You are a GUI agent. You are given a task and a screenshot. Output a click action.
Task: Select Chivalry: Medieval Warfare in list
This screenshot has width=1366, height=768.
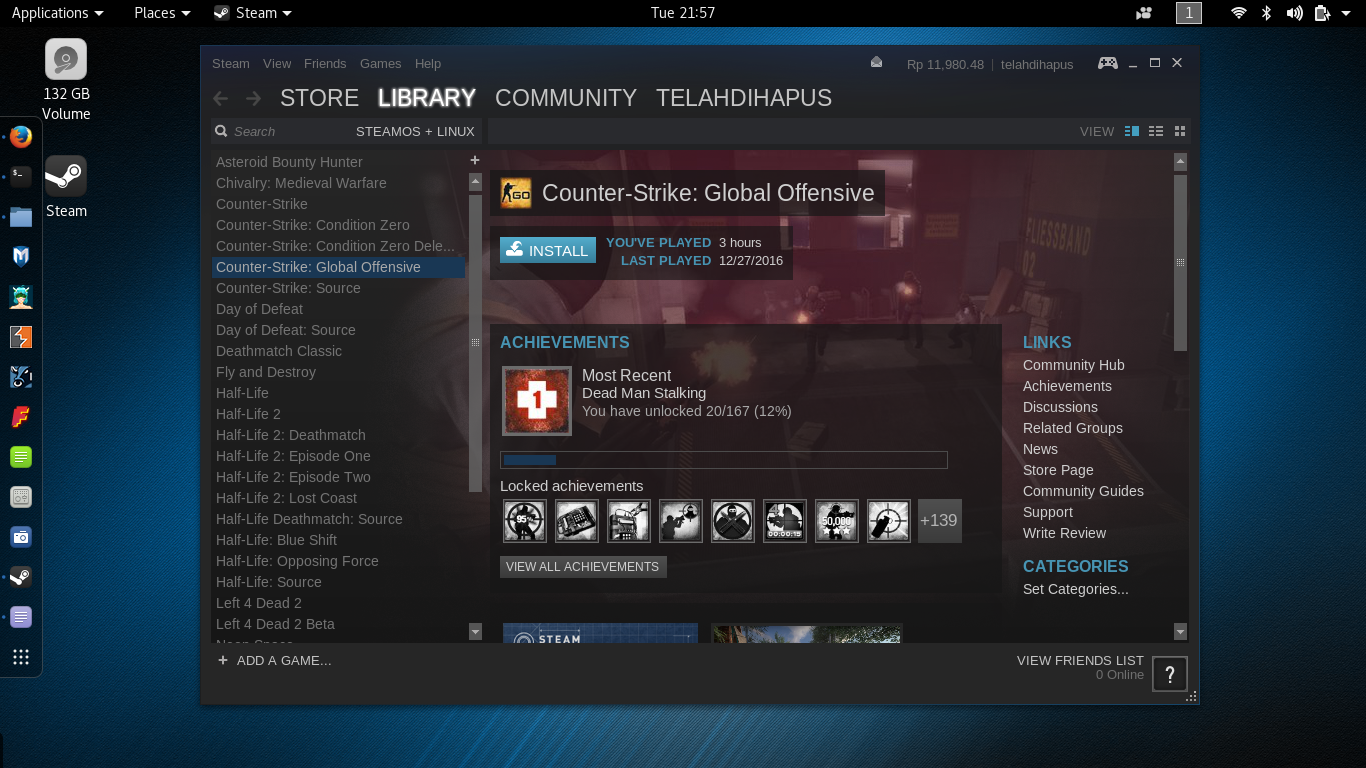coord(301,183)
